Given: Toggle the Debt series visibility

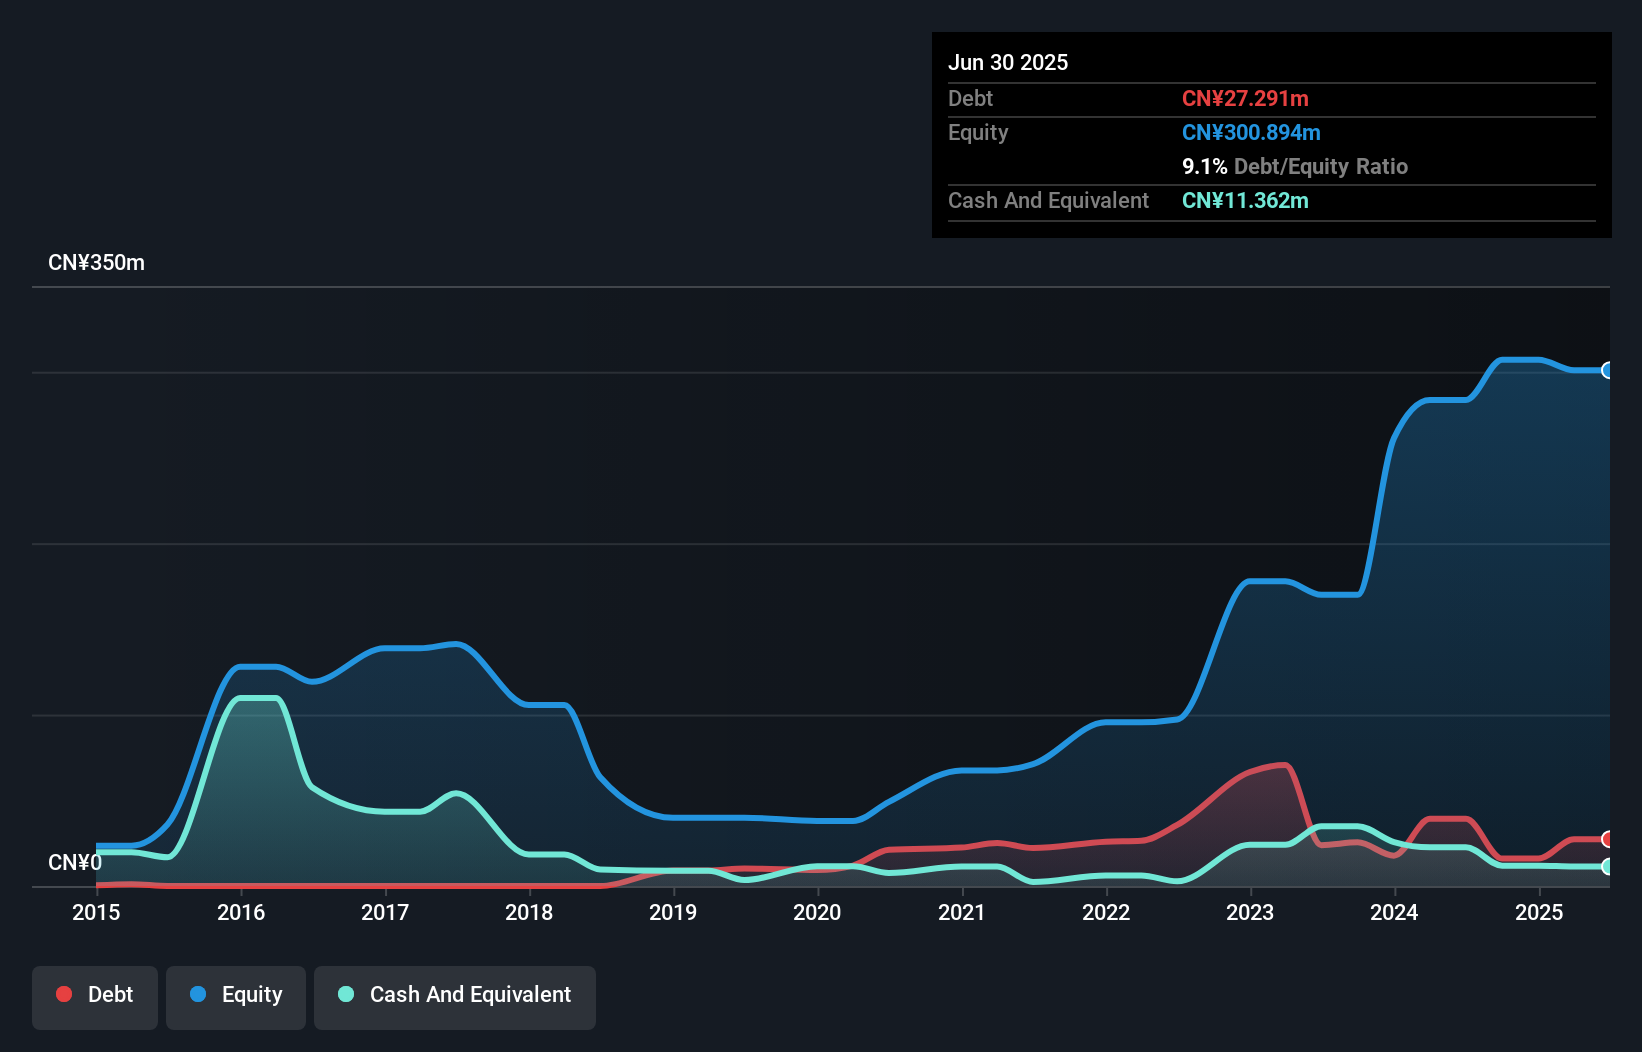Looking at the screenshot, I should pos(95,996).
